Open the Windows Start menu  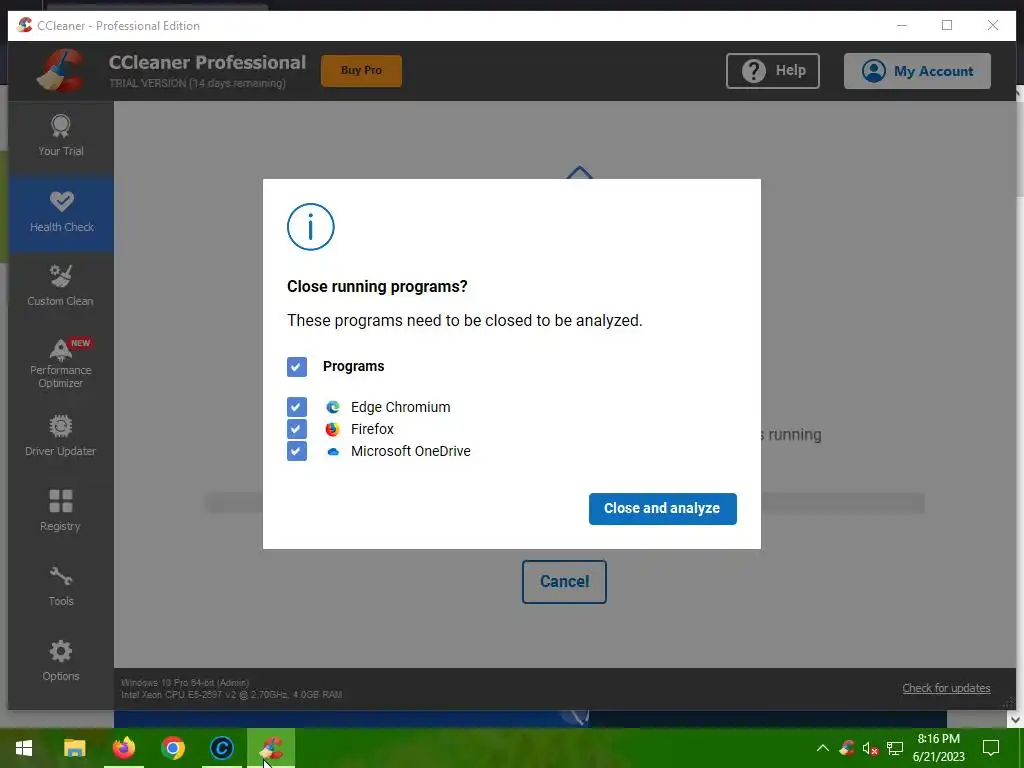pos(24,748)
